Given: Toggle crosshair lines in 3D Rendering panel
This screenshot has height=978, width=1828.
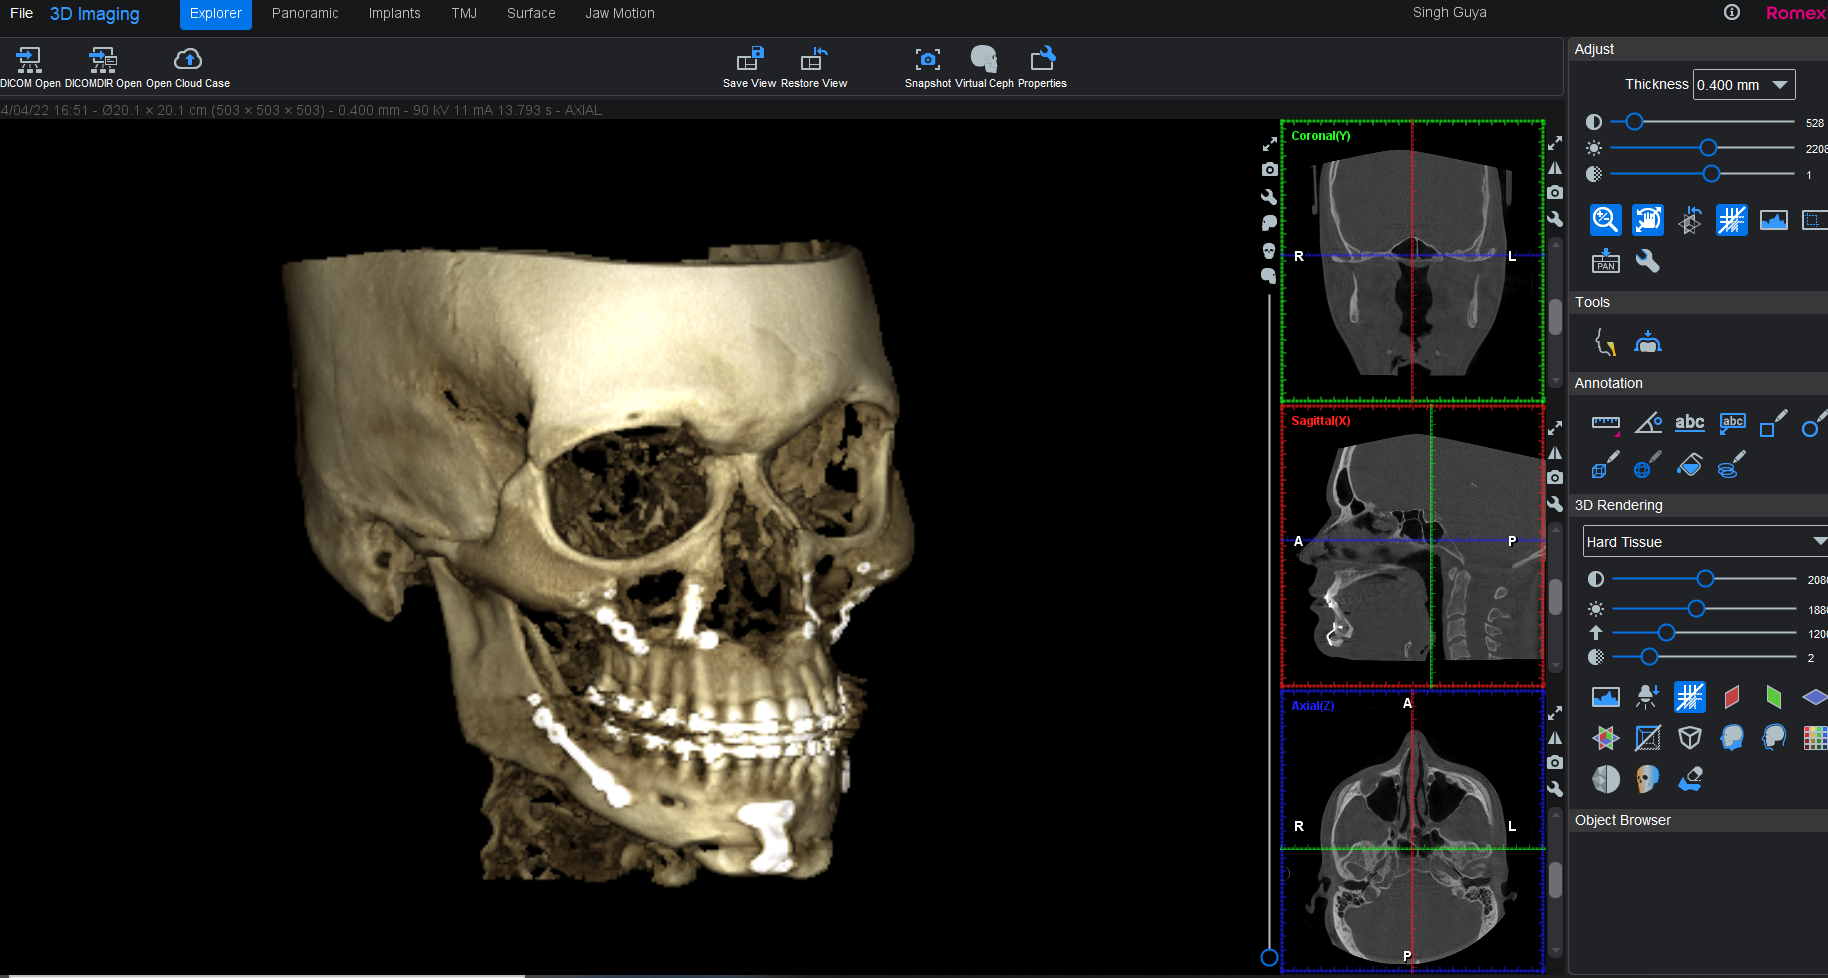Looking at the screenshot, I should [1690, 696].
